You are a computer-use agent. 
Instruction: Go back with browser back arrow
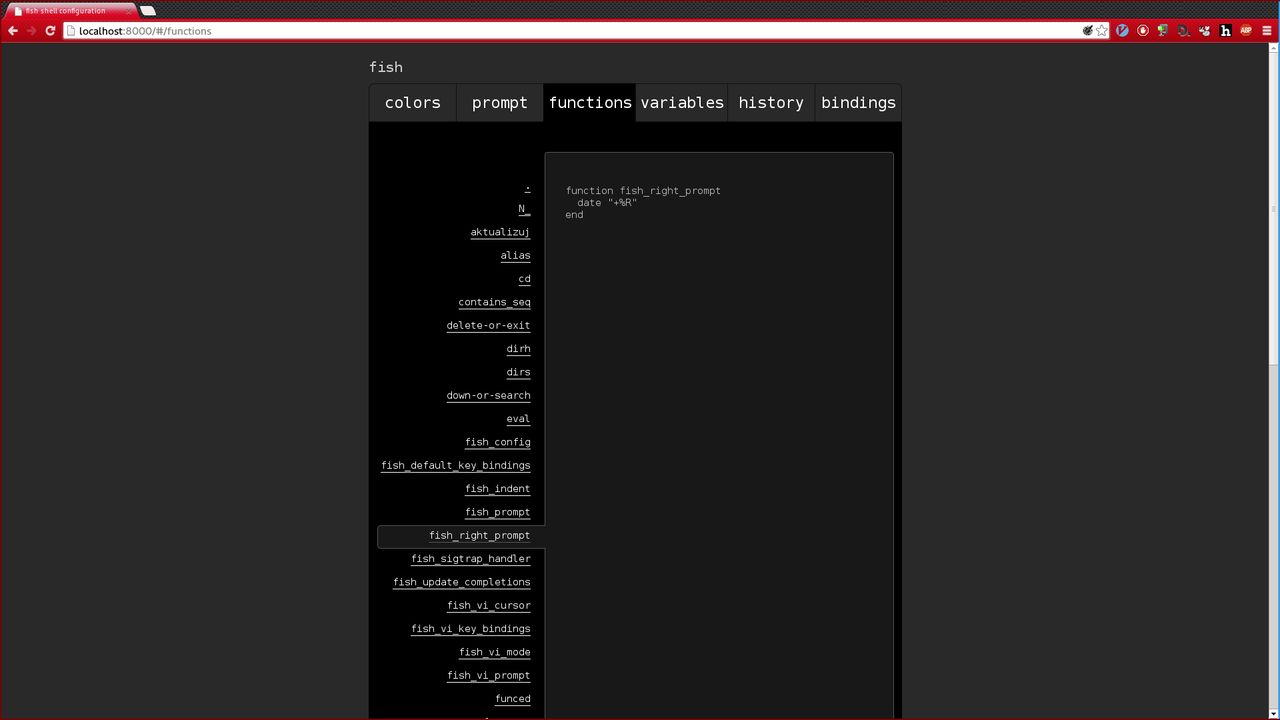(x=12, y=31)
